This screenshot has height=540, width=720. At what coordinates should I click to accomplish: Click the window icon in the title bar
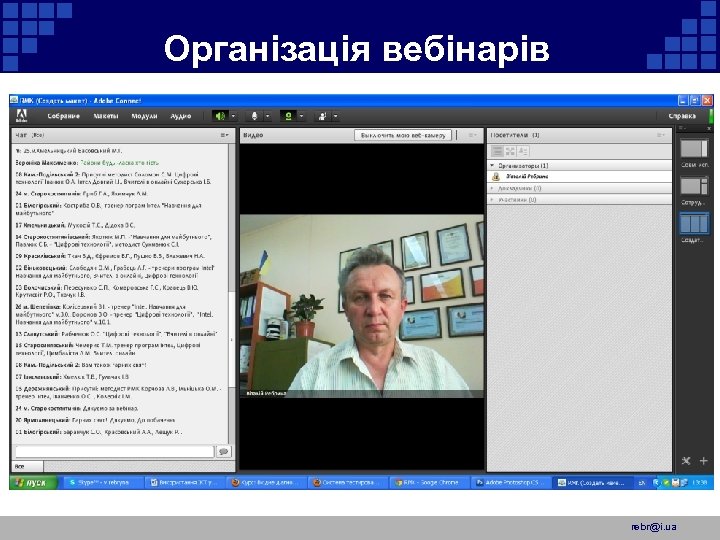coord(14,100)
